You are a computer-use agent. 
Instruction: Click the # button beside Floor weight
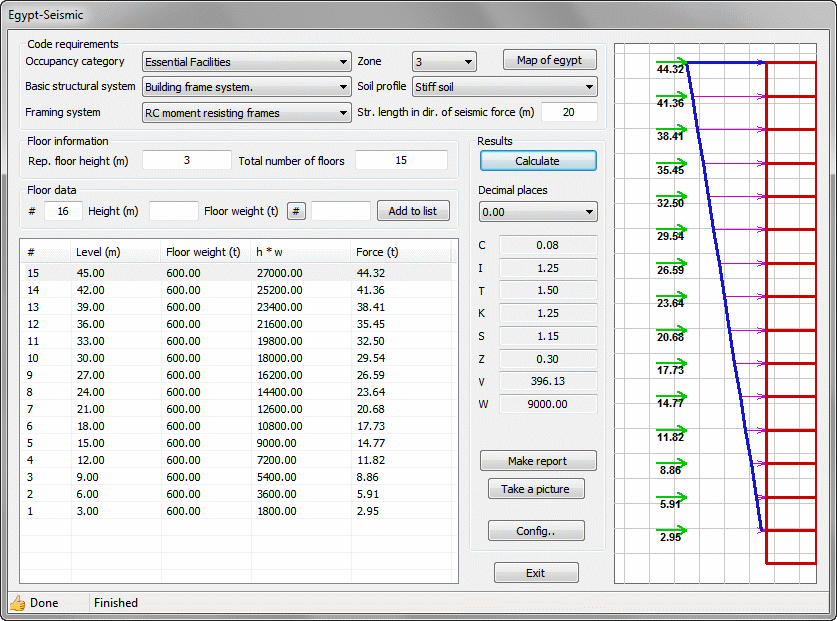pyautogui.click(x=296, y=211)
